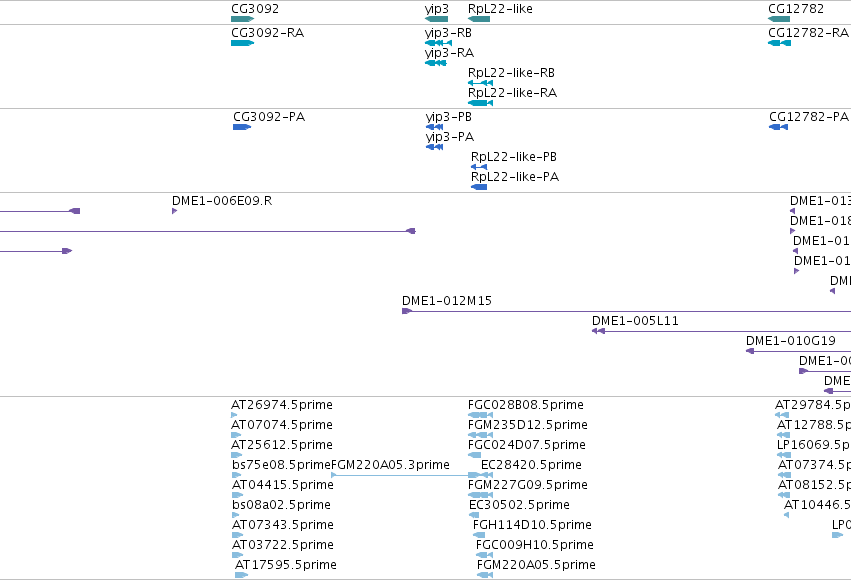851x580 pixels.
Task: Select the yip3-PA protein label
Action: tap(449, 137)
